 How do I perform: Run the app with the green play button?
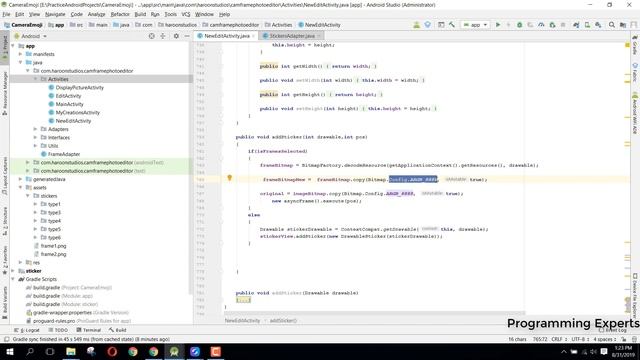(x=498, y=25)
